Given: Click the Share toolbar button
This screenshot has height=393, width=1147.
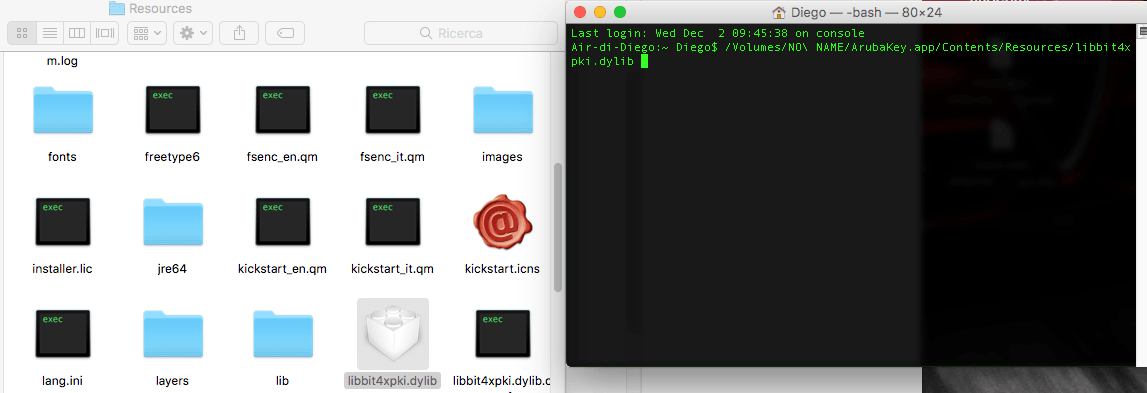Looking at the screenshot, I should coord(238,33).
